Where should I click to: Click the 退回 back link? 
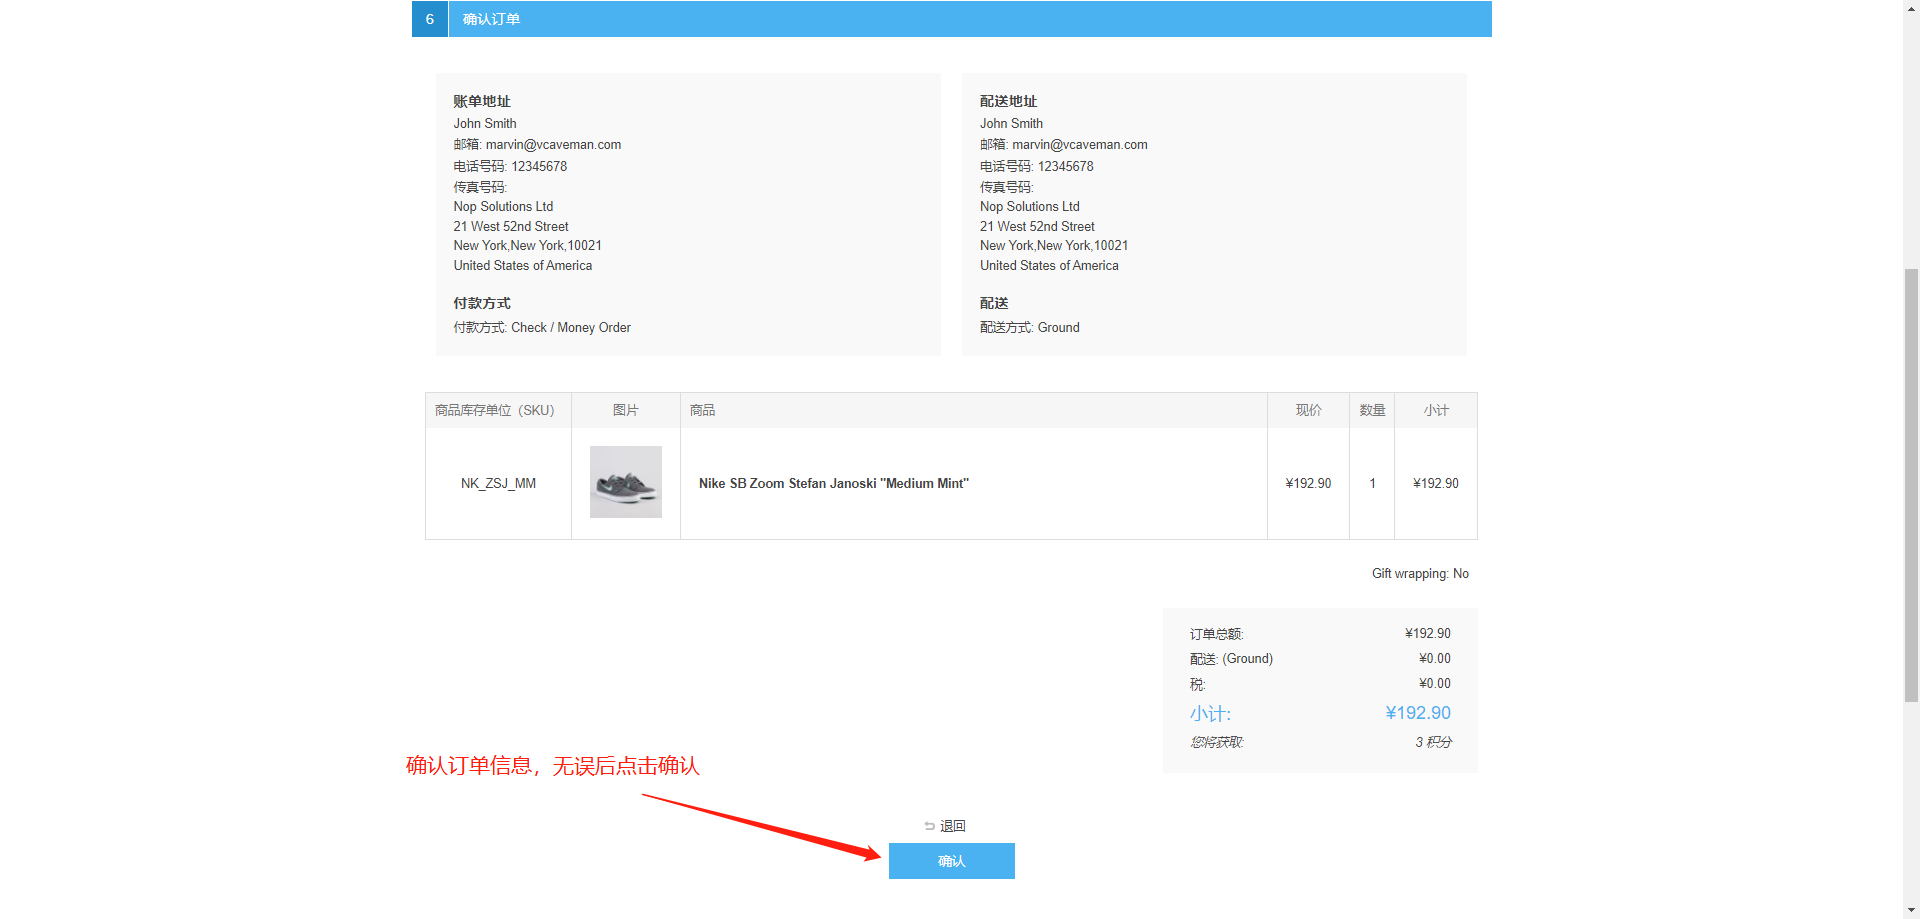[952, 826]
